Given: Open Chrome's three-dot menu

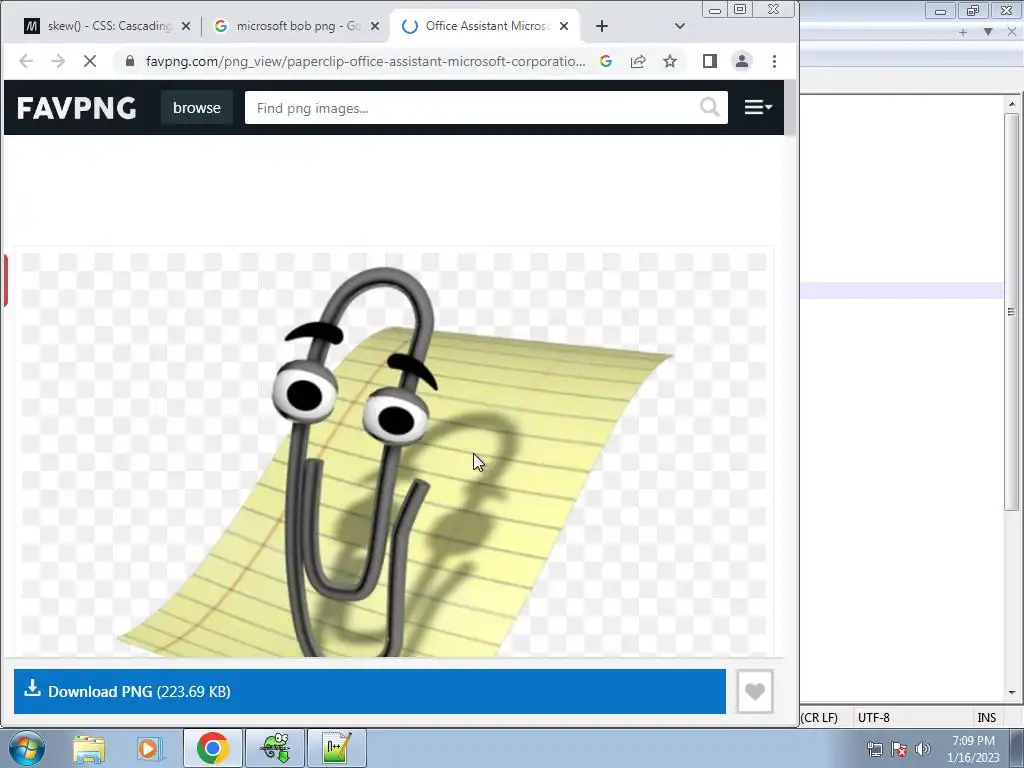Looking at the screenshot, I should point(774,61).
